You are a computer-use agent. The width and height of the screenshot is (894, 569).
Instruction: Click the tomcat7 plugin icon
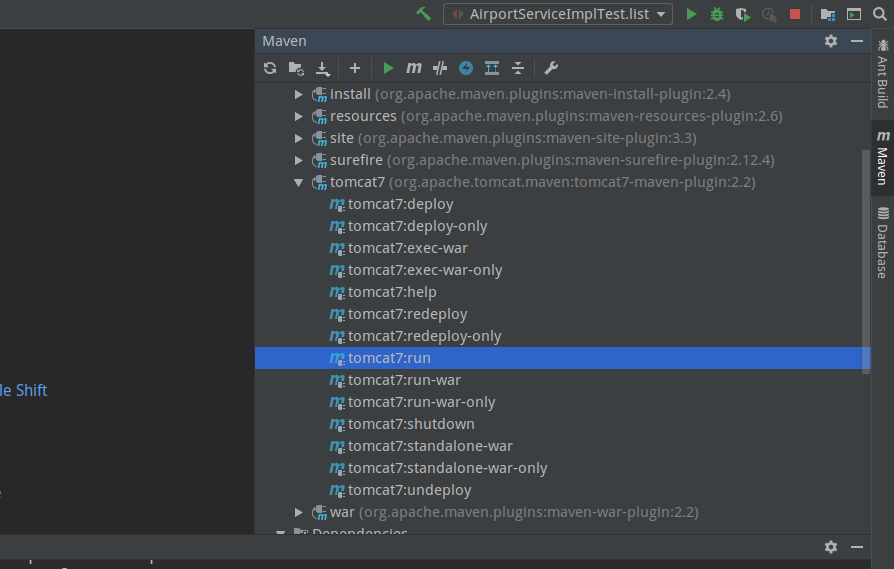pyautogui.click(x=319, y=182)
